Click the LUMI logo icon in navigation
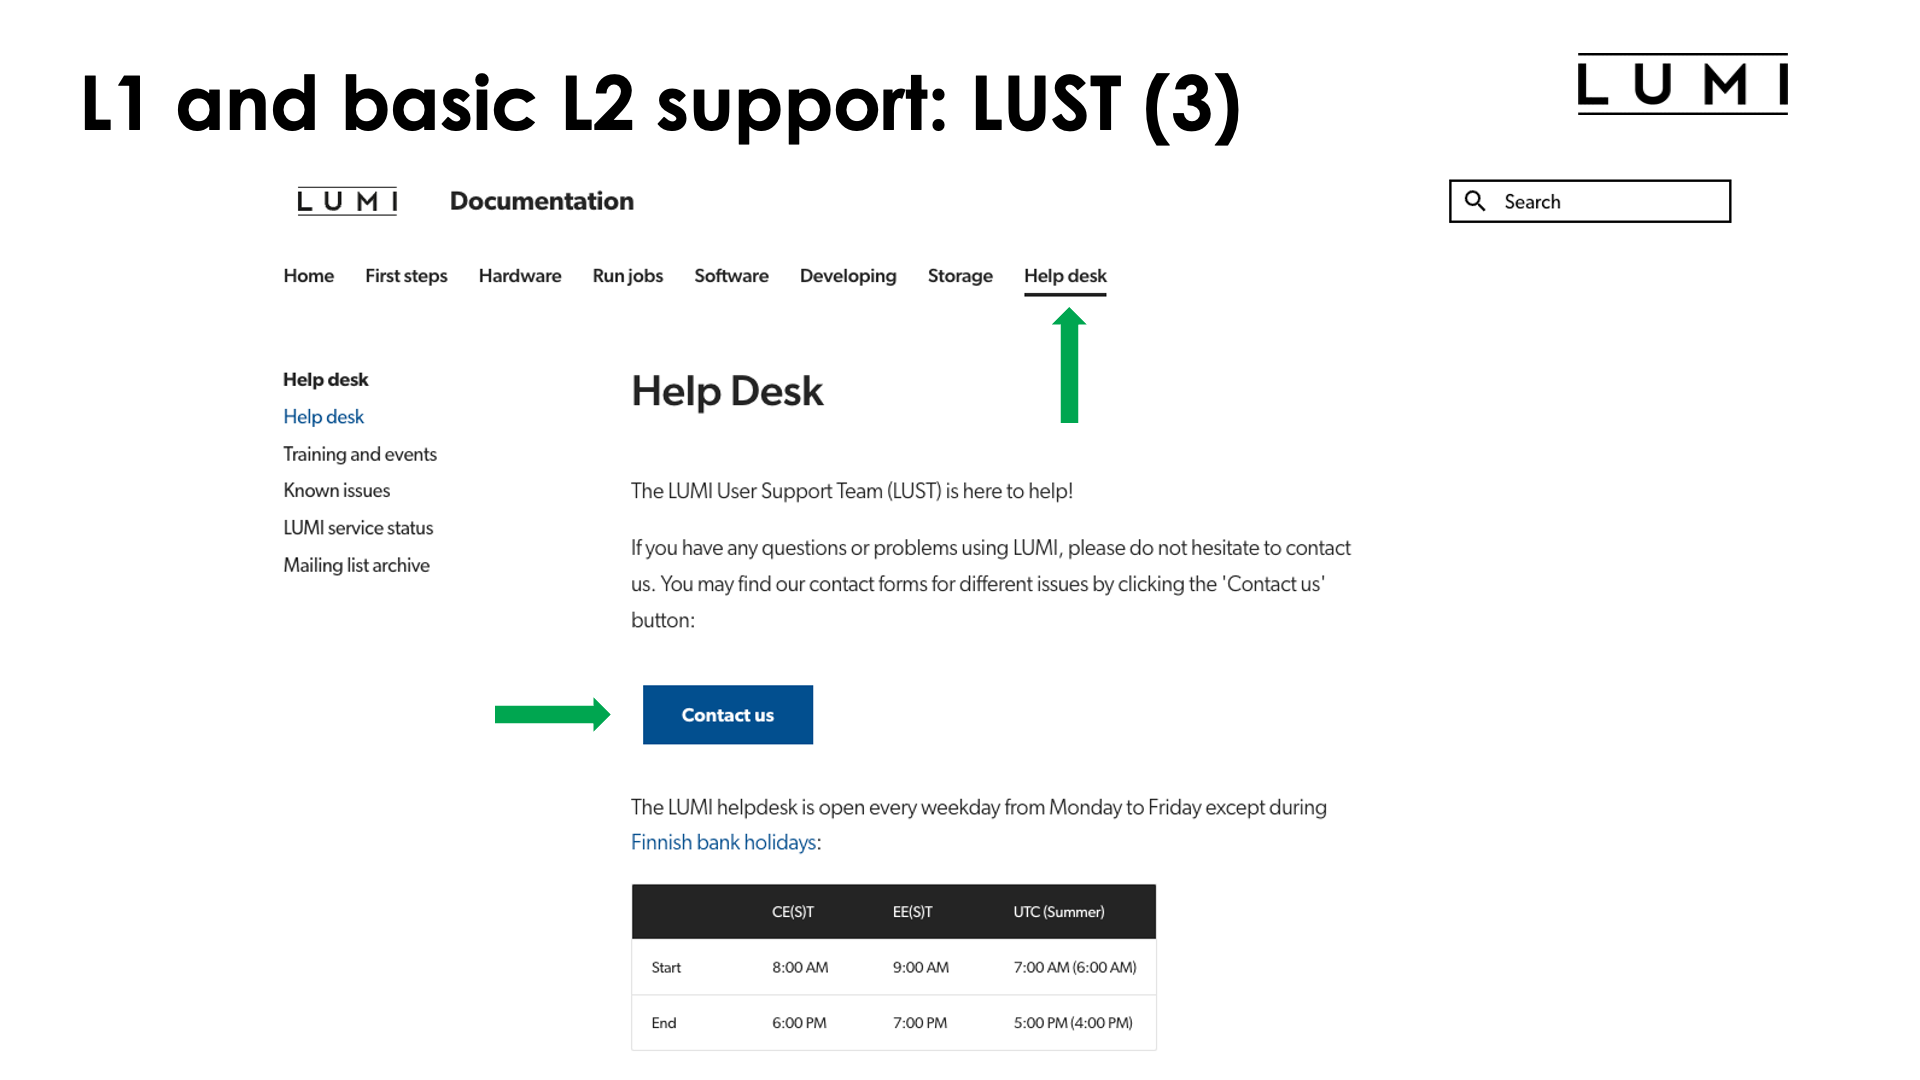1920x1080 pixels. click(x=348, y=200)
